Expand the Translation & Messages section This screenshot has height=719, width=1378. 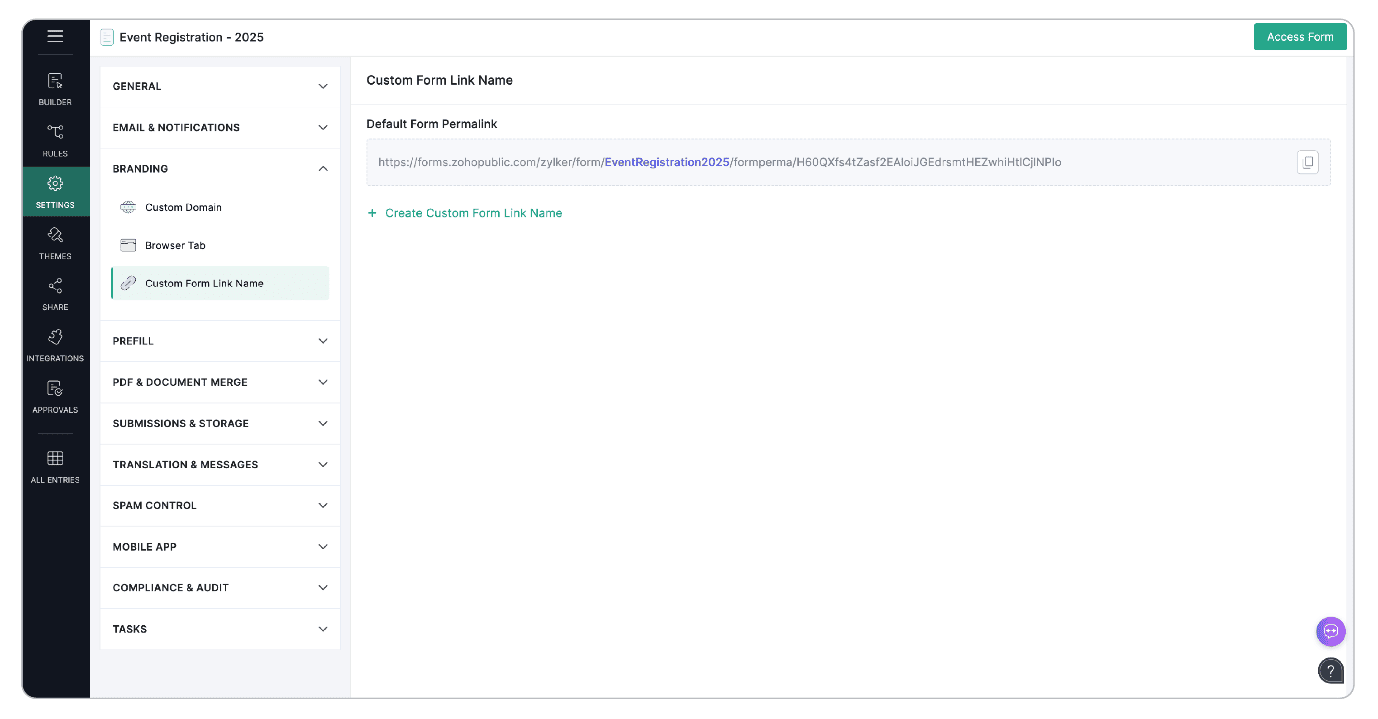(x=220, y=464)
